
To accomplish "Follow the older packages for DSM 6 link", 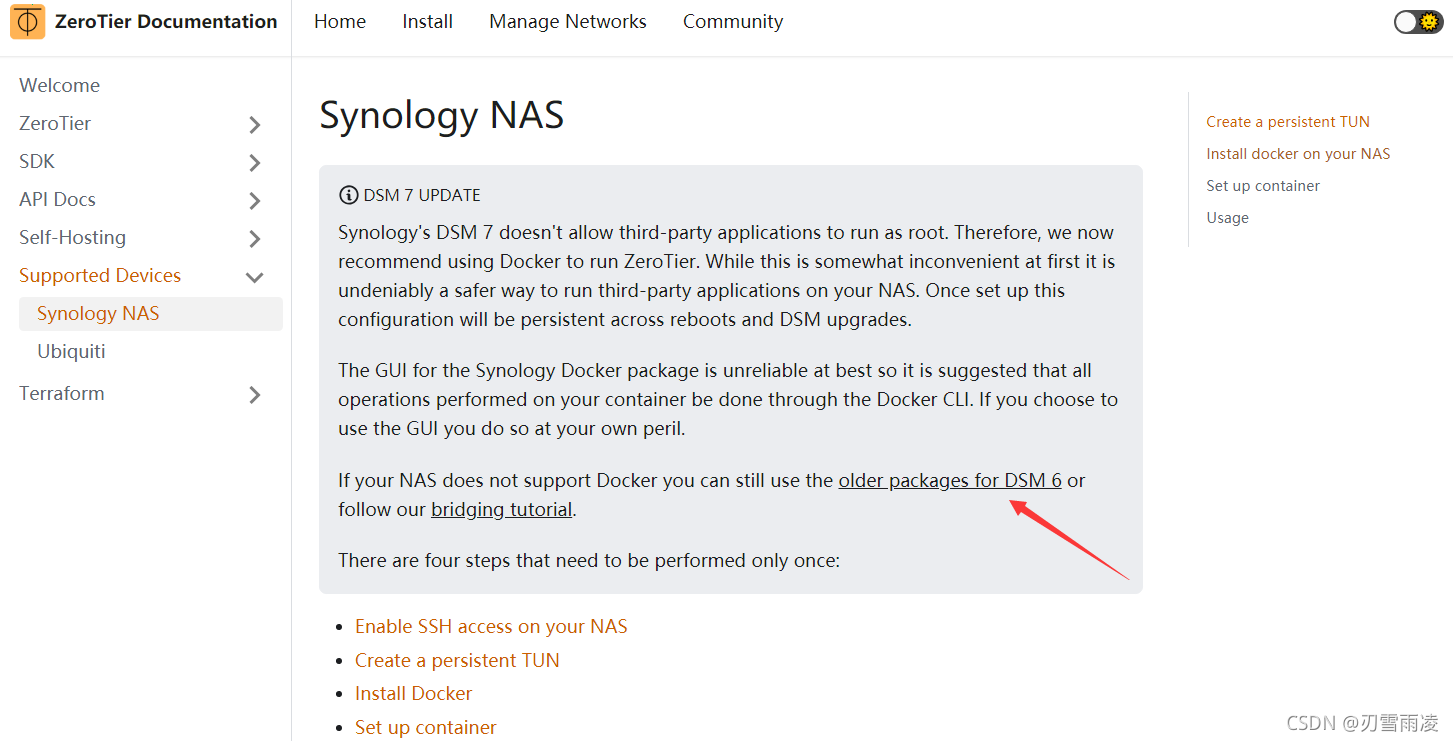I will [x=950, y=480].
